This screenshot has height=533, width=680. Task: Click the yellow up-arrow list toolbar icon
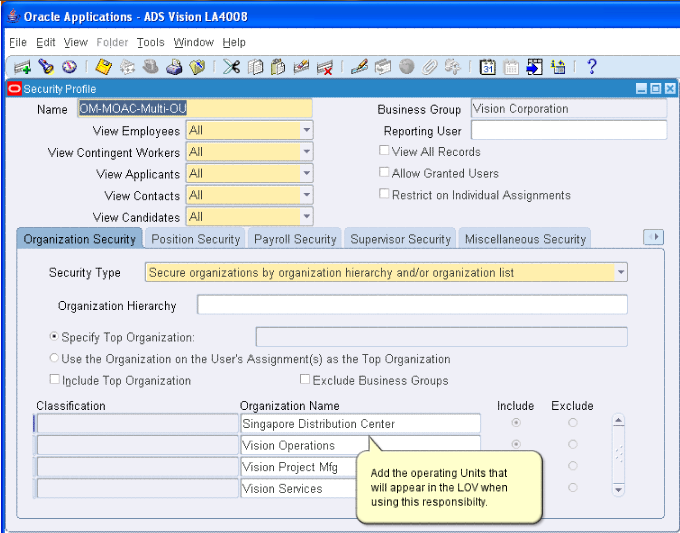point(558,67)
